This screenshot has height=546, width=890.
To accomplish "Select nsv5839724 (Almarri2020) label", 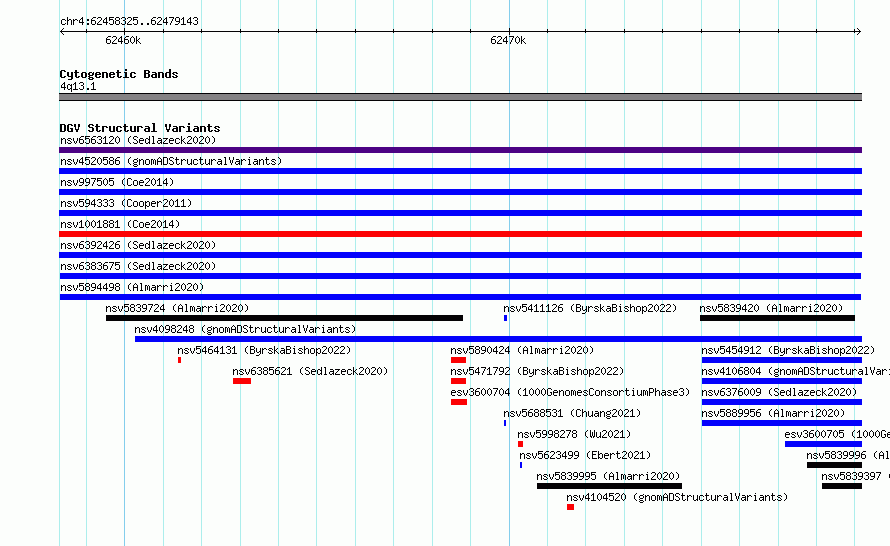I will tap(177, 308).
